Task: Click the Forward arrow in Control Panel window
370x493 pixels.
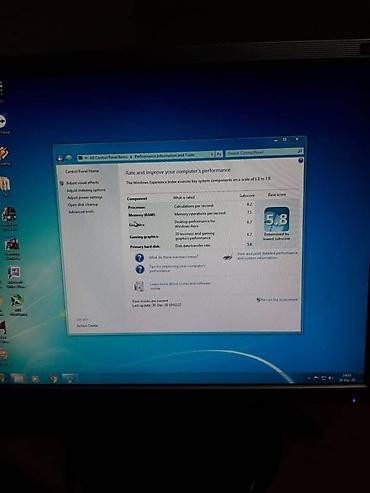Action: pos(69,157)
